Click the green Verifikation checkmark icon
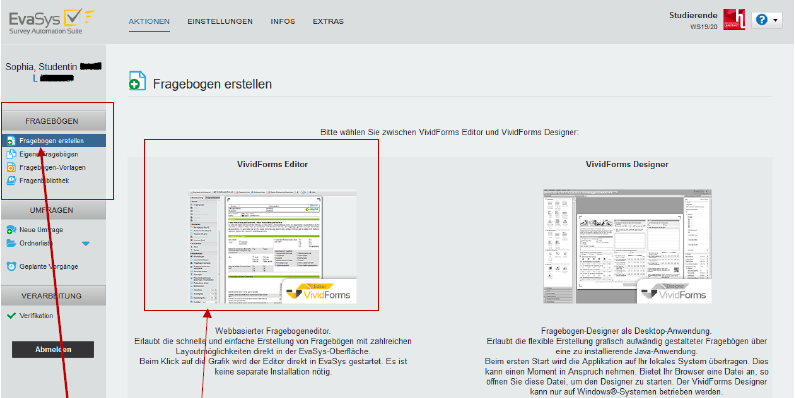Viewport: 795px width, 398px height. coord(11,315)
